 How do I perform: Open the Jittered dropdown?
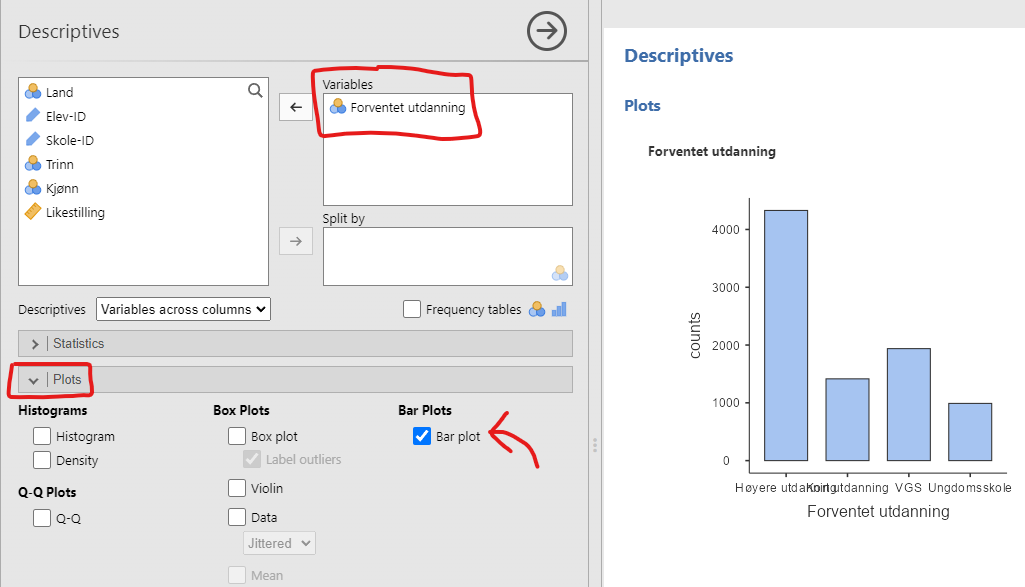tap(279, 543)
